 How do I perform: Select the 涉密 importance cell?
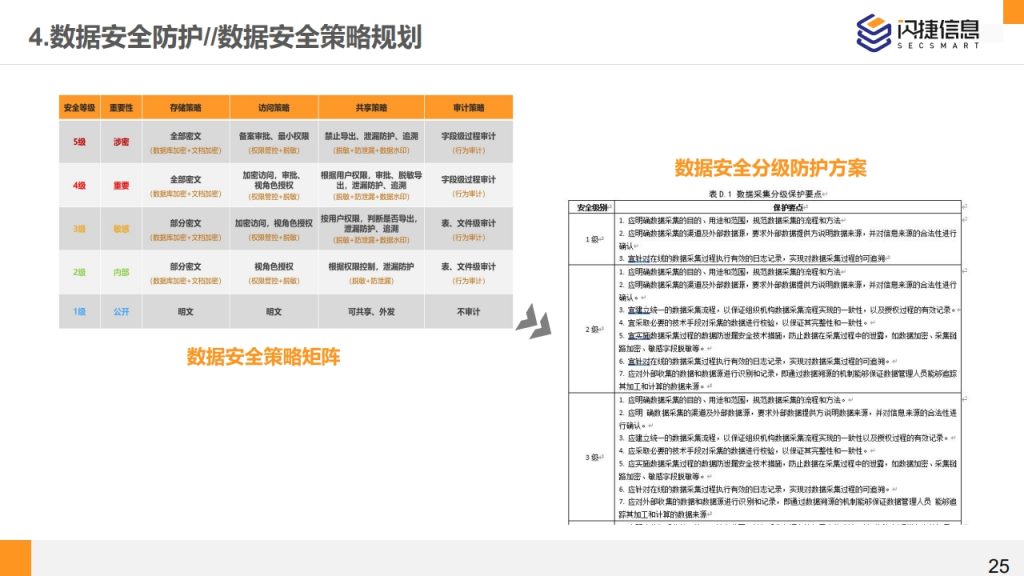(x=121, y=142)
